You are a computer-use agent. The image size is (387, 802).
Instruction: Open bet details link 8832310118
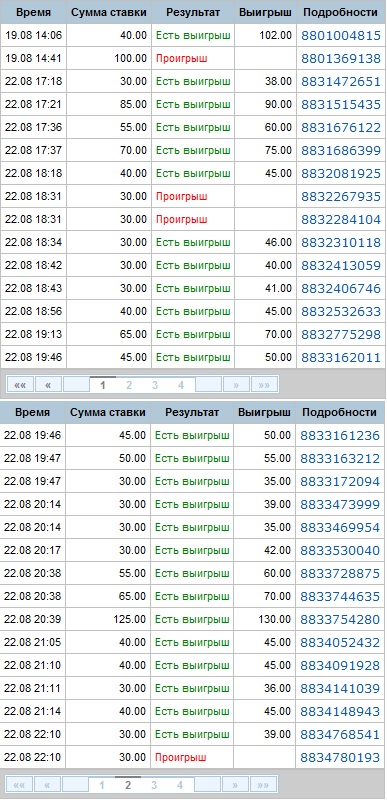(x=341, y=242)
